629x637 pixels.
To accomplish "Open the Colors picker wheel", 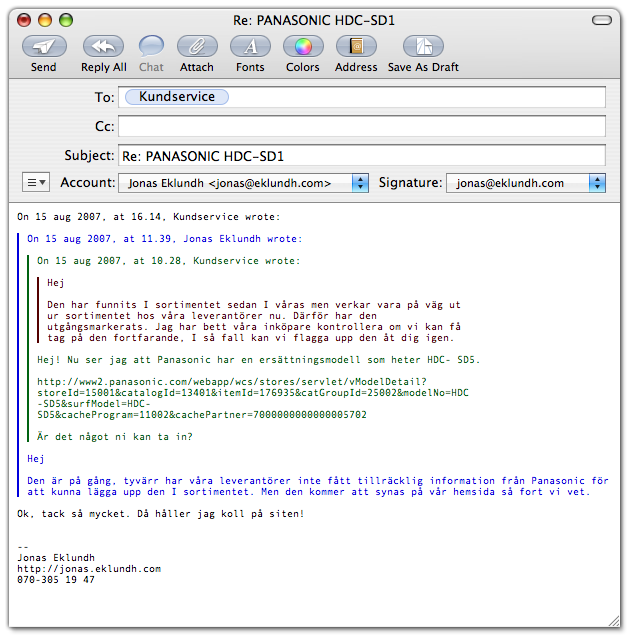I will tap(303, 46).
